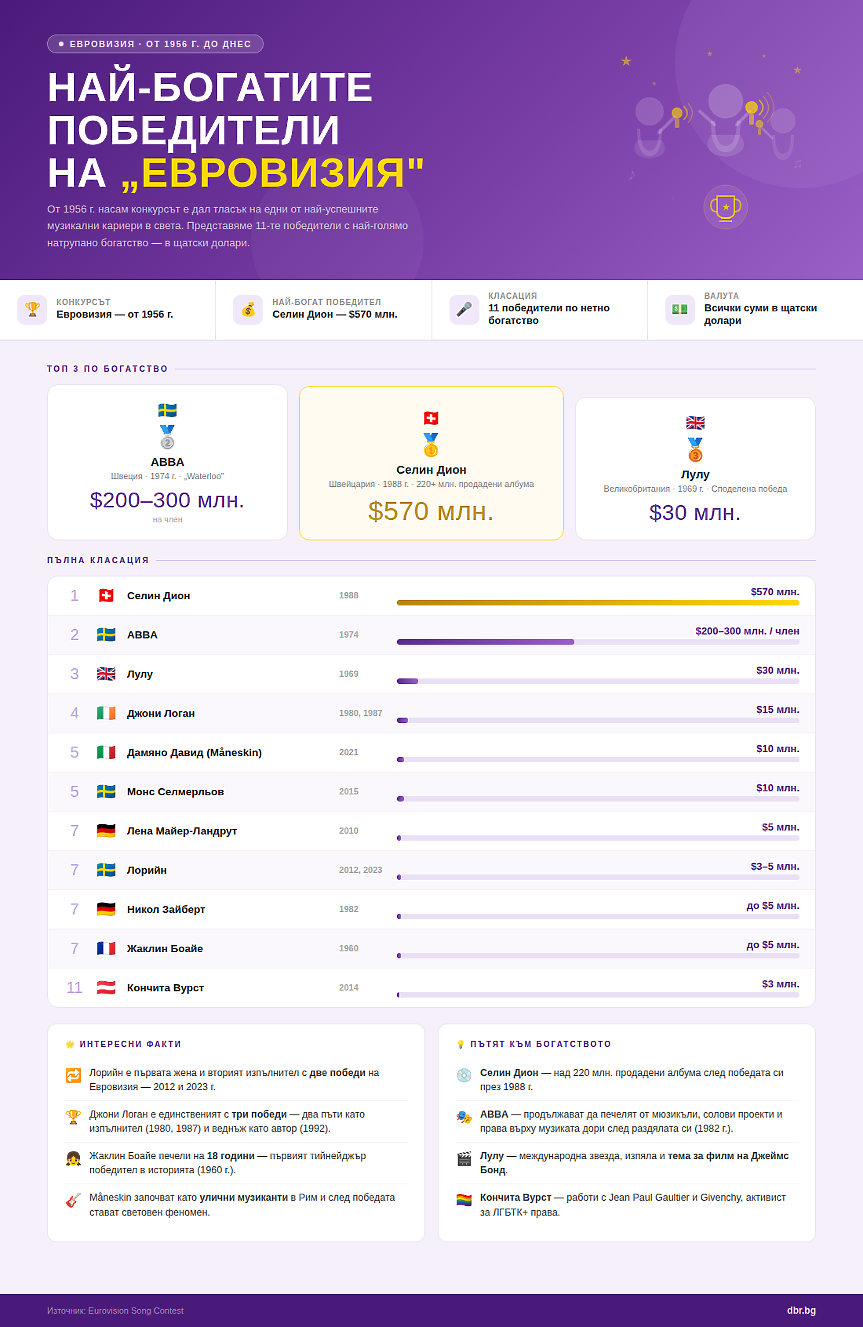Click the trophy circle emblem in the header
This screenshot has width=863, height=1327.
(725, 207)
